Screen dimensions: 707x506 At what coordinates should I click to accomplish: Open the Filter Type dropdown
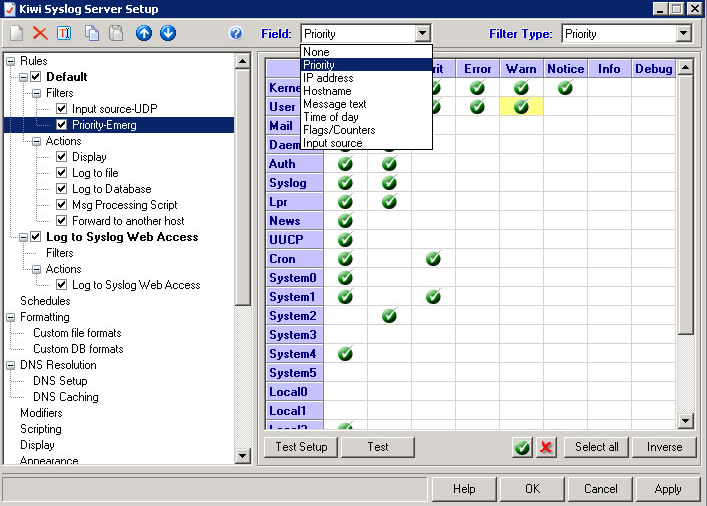pyautogui.click(x=683, y=33)
